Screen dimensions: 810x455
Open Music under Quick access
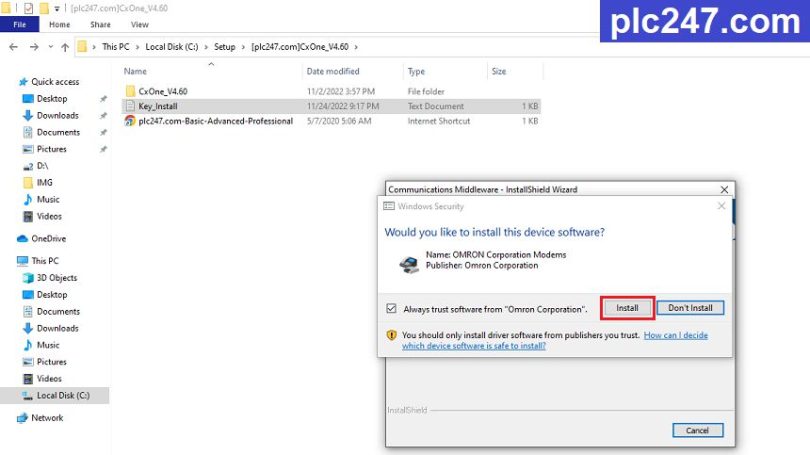48,199
